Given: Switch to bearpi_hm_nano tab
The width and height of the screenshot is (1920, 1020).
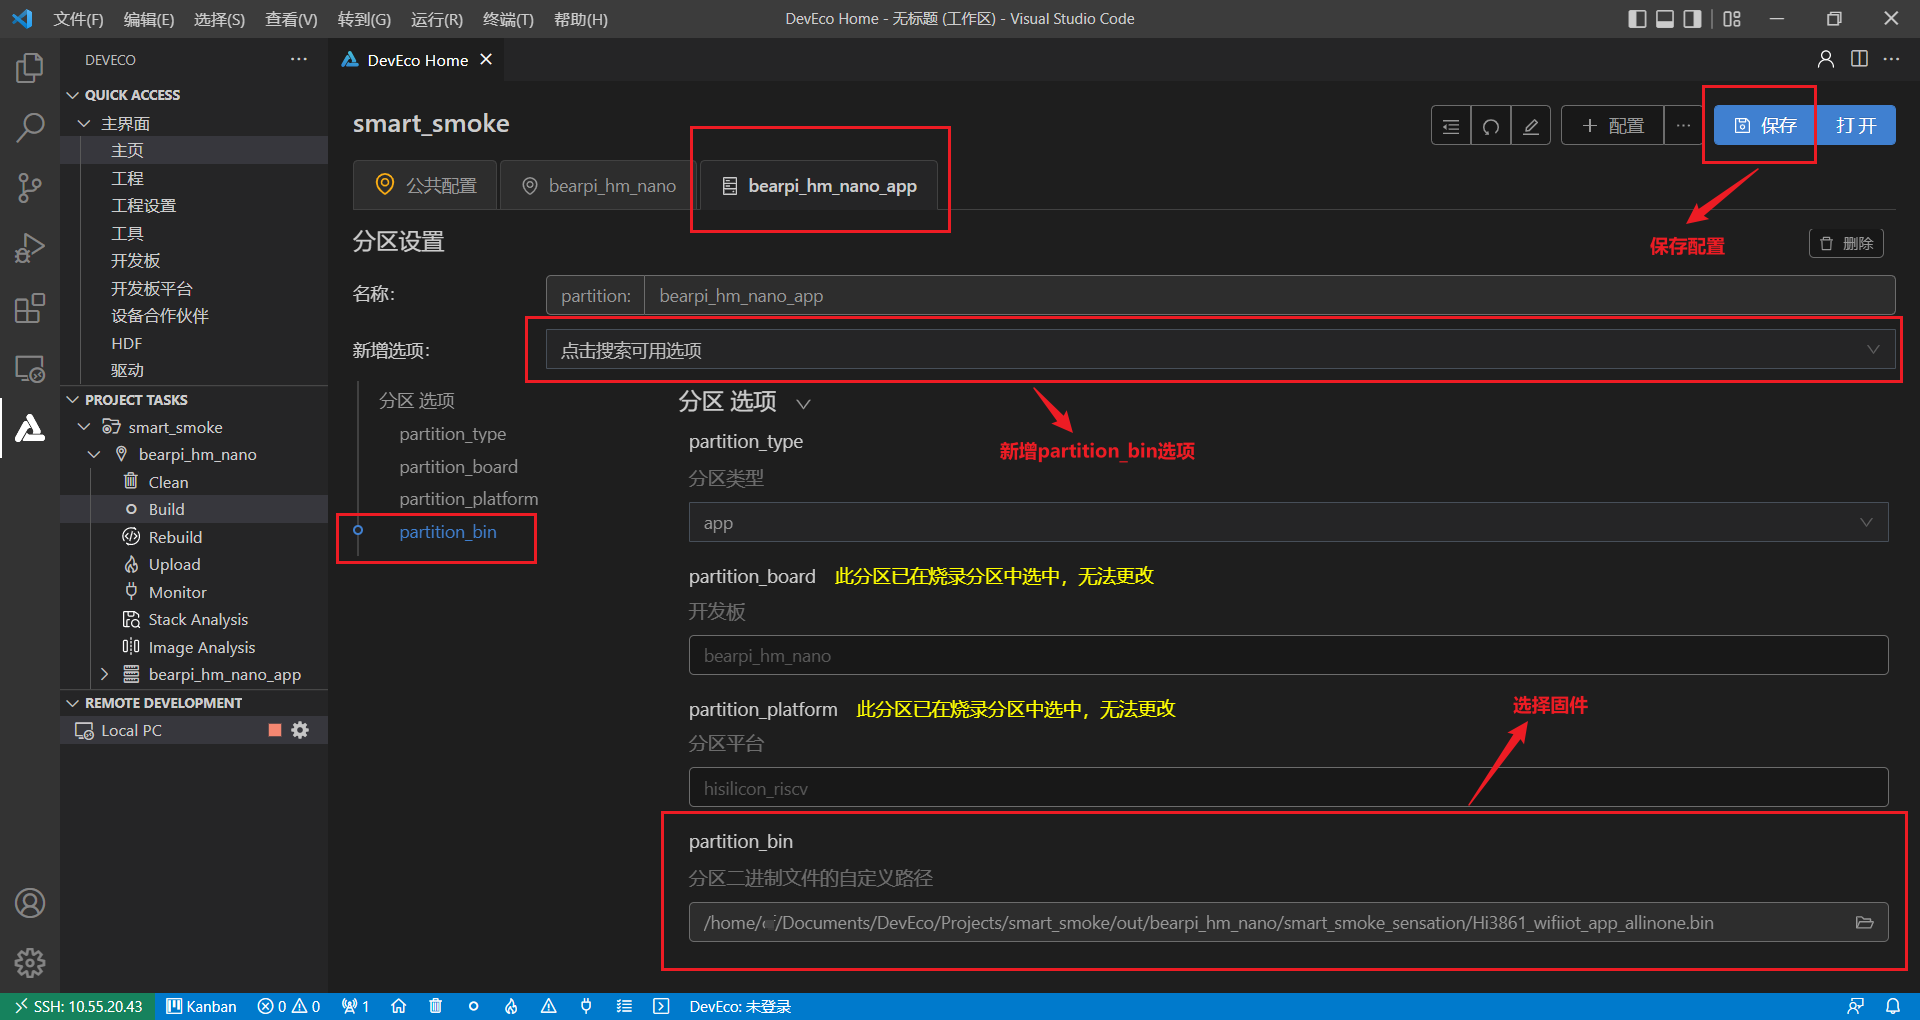Looking at the screenshot, I should [598, 185].
